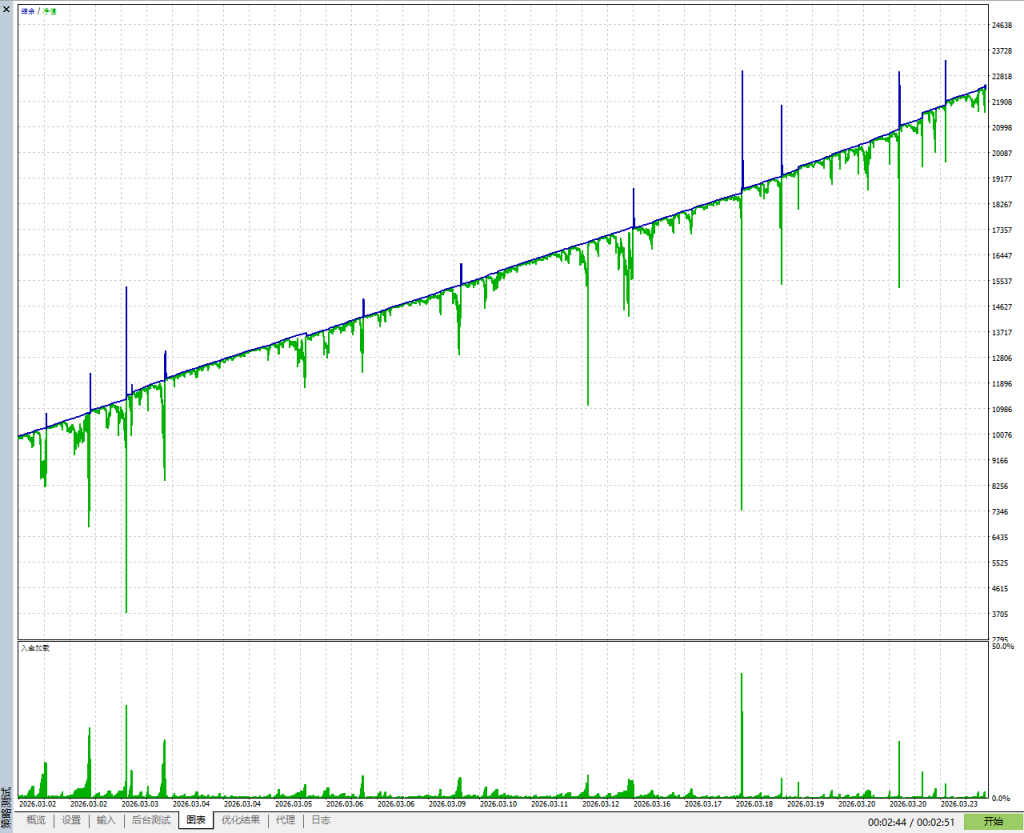This screenshot has height=833, width=1024.
Task: Click the tallest deposit load spike on 2026.03.18
Action: click(741, 734)
